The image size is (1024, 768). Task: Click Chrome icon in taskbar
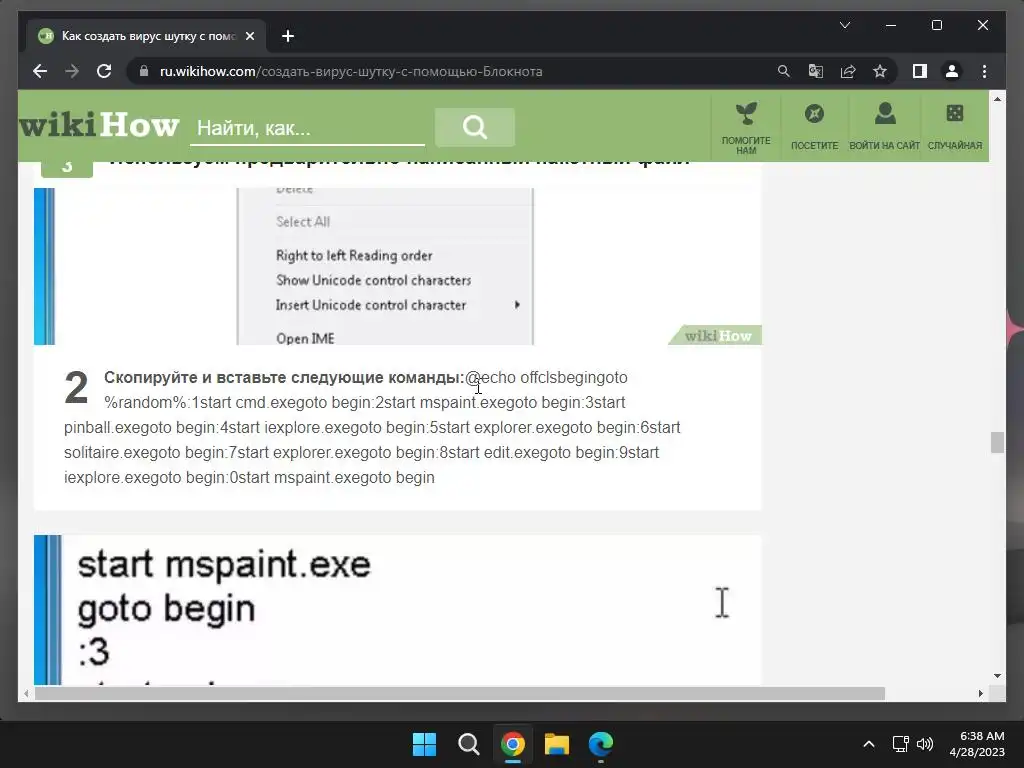click(x=513, y=744)
